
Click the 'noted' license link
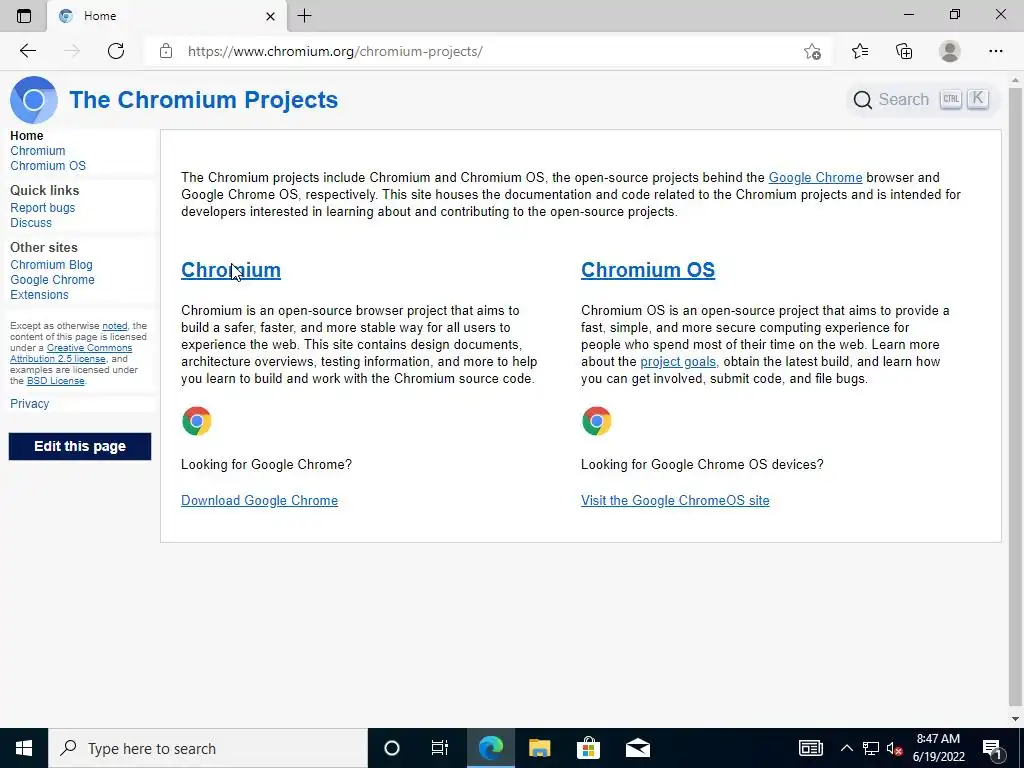point(114,326)
